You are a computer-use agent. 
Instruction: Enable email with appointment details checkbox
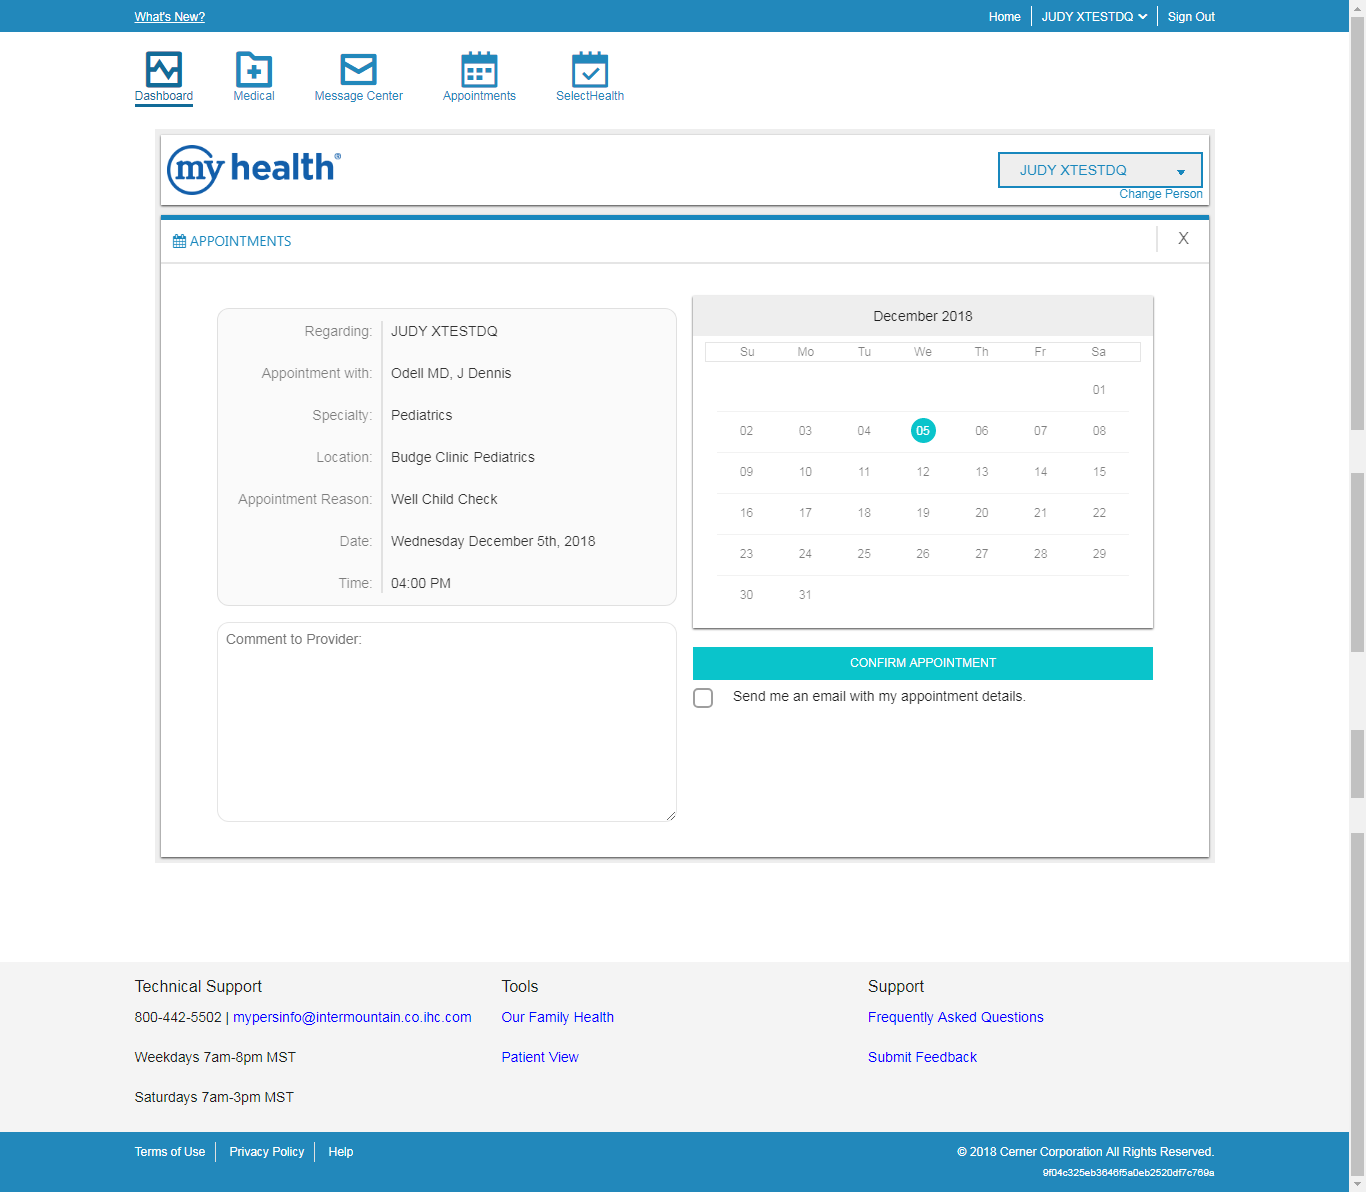pos(703,698)
